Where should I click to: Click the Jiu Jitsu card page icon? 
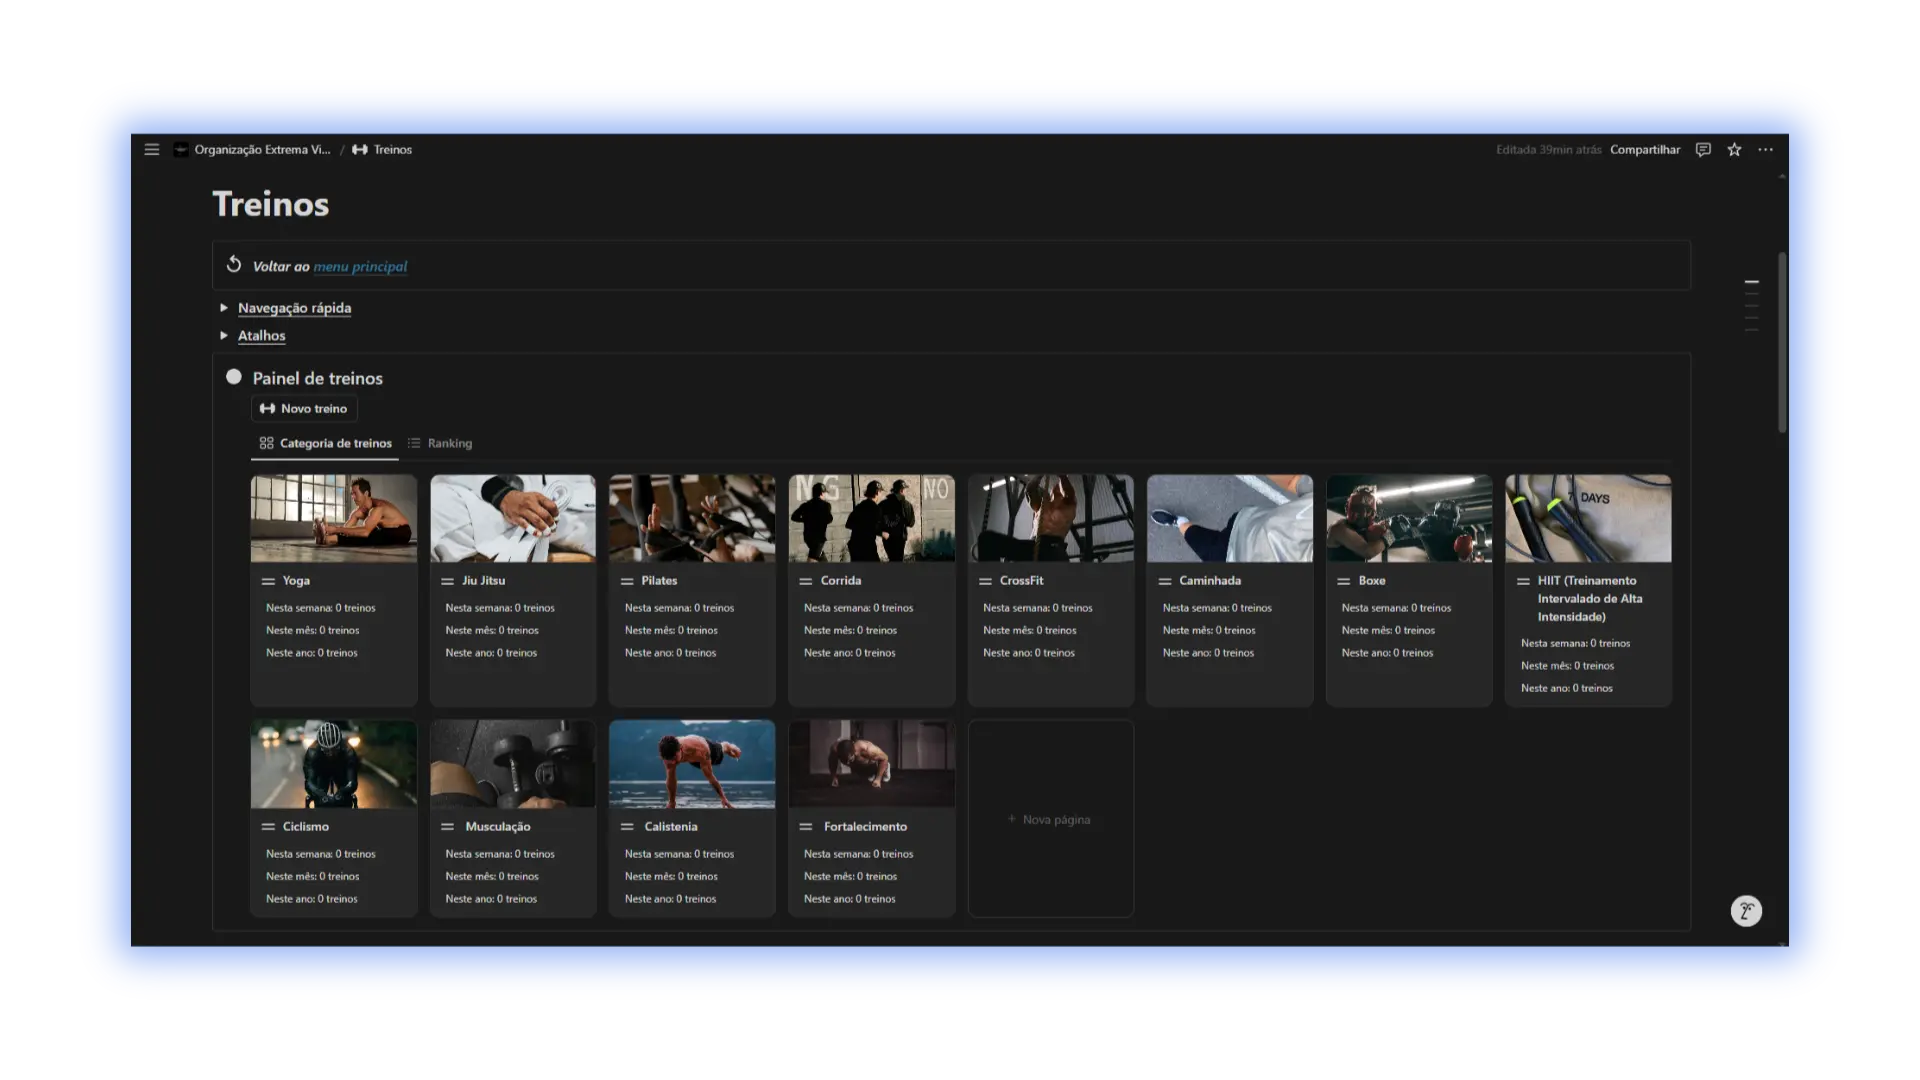click(x=447, y=581)
